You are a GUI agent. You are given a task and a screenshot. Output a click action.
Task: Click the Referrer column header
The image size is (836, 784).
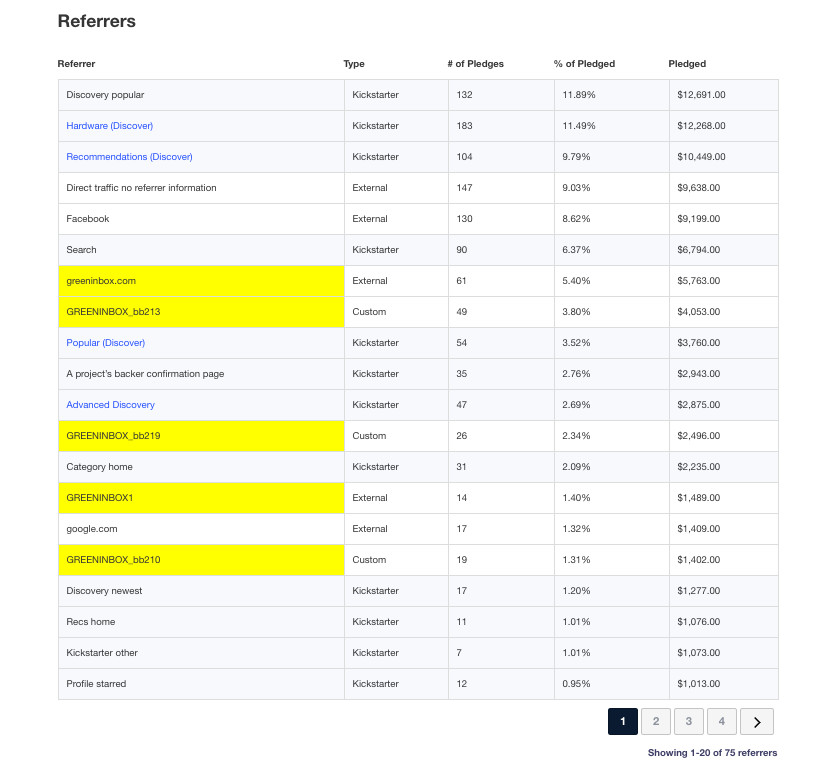(77, 64)
